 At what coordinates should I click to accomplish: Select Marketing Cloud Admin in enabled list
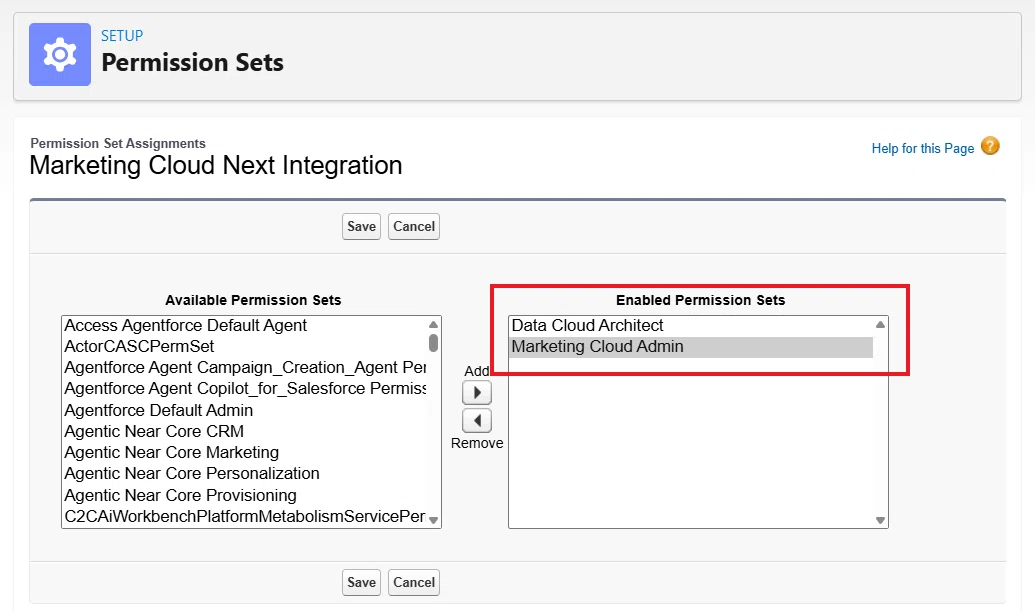pos(691,347)
